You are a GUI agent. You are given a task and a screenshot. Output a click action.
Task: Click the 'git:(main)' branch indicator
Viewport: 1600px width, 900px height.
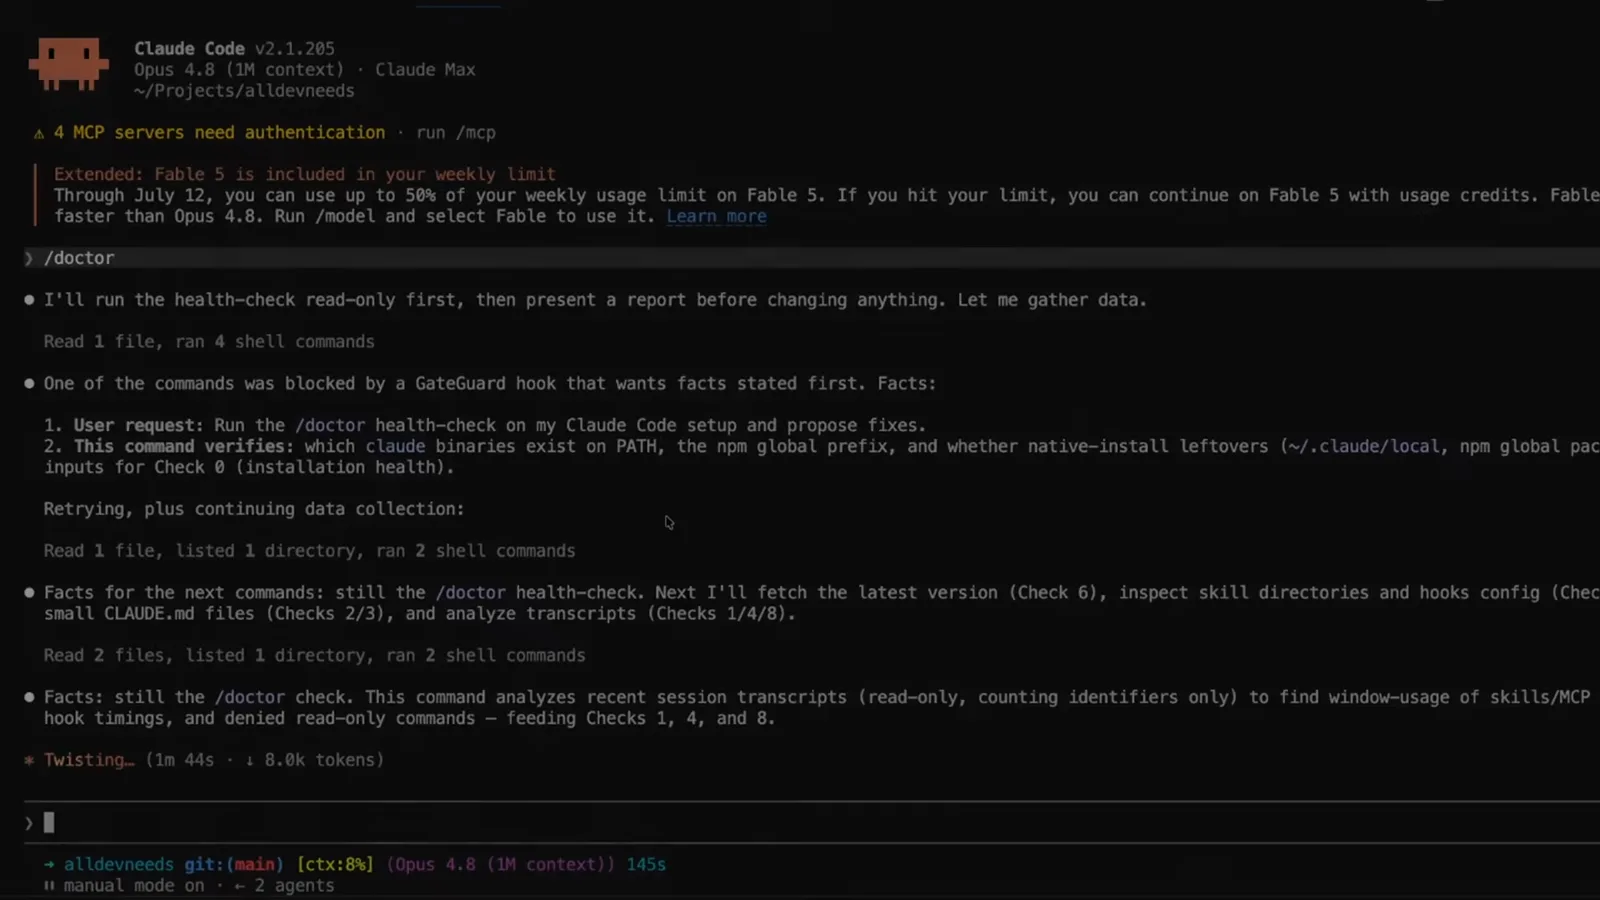tap(234, 864)
